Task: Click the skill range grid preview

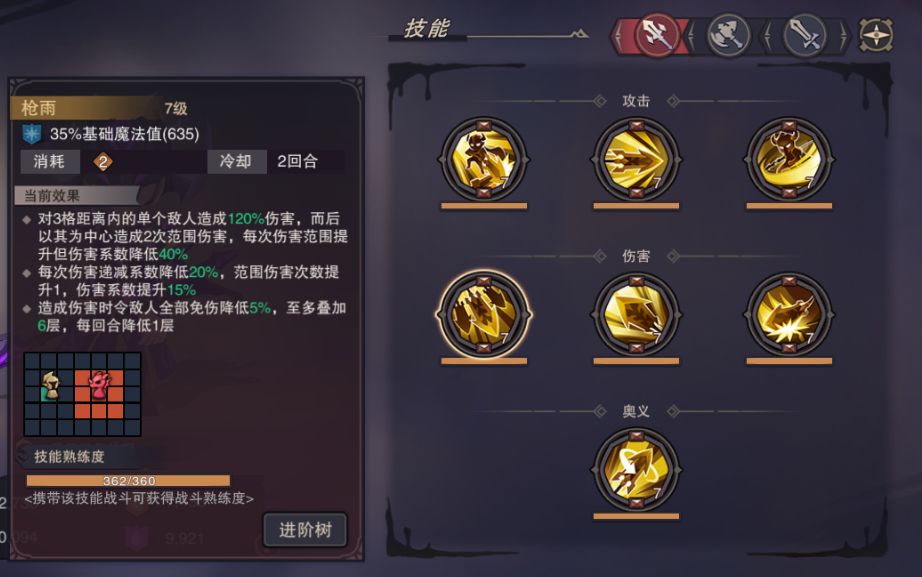Action: pos(82,394)
